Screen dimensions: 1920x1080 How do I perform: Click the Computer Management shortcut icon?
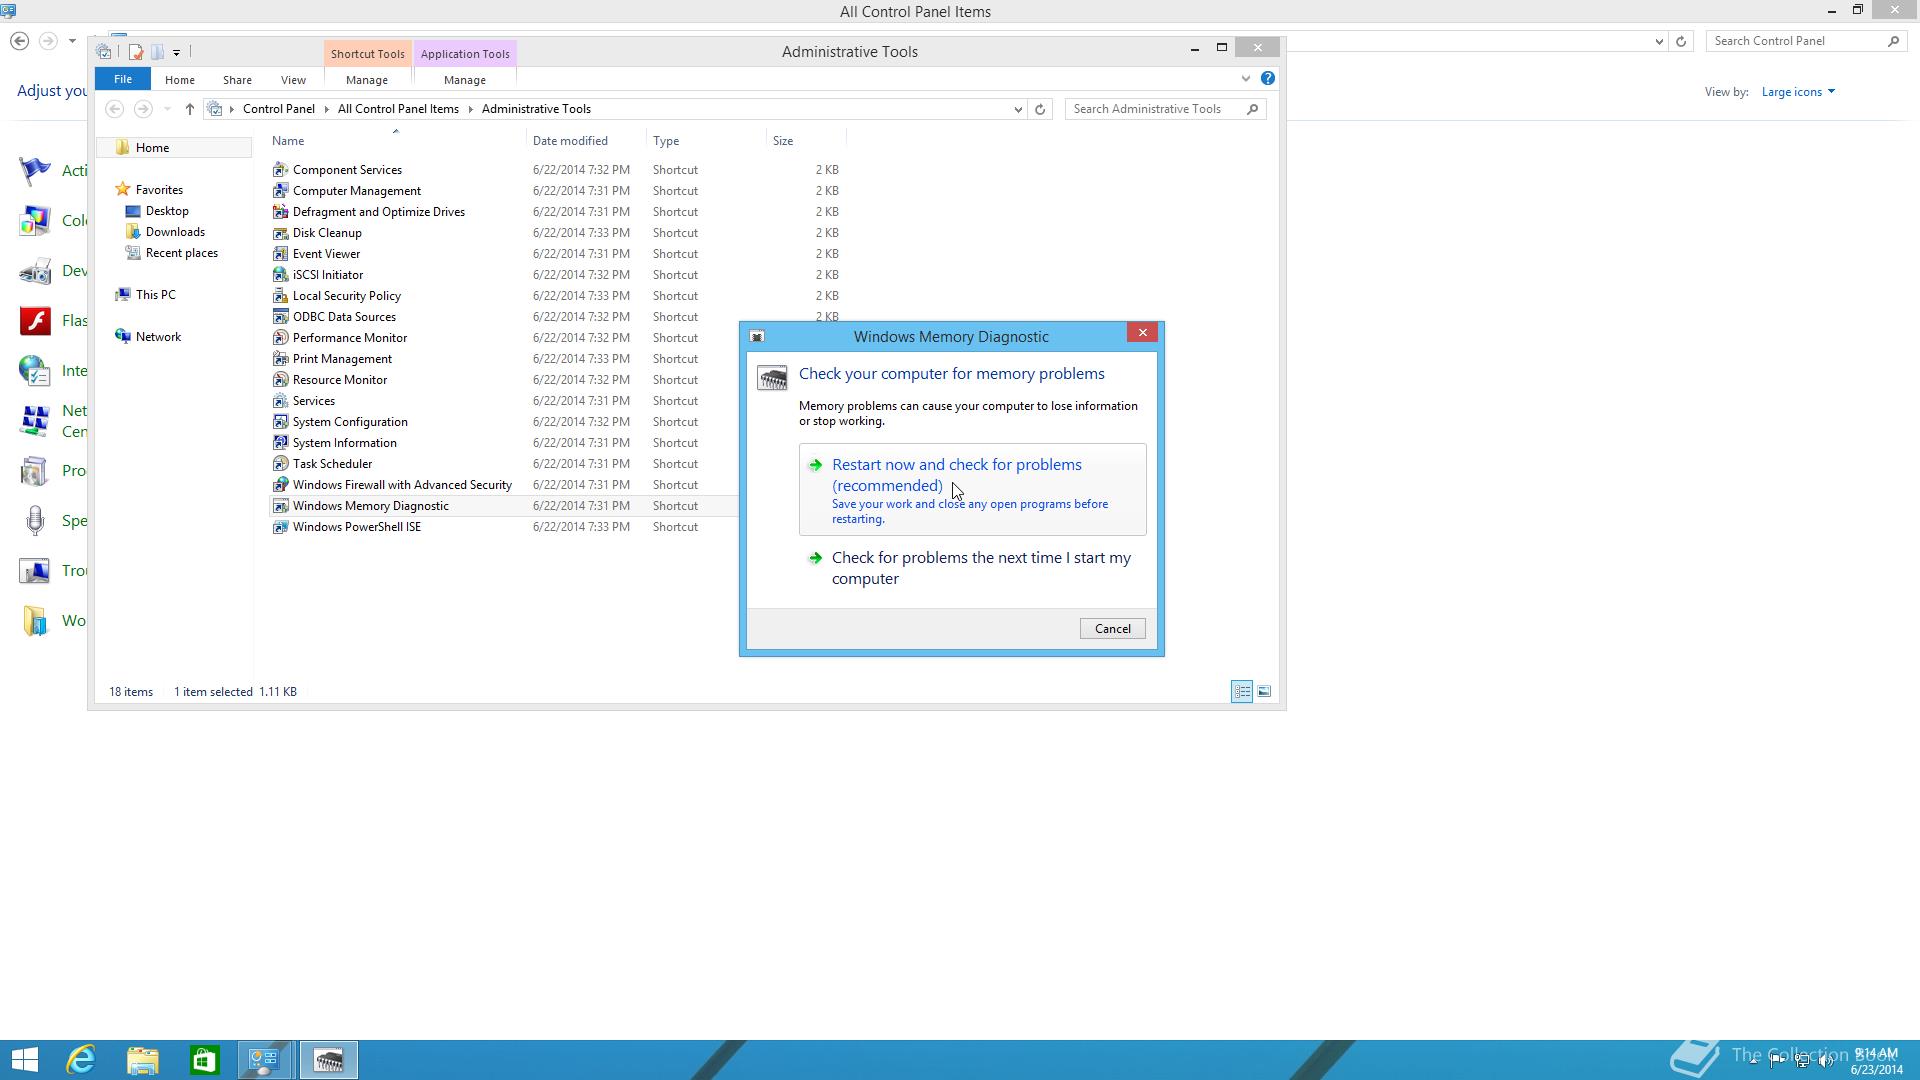click(280, 191)
